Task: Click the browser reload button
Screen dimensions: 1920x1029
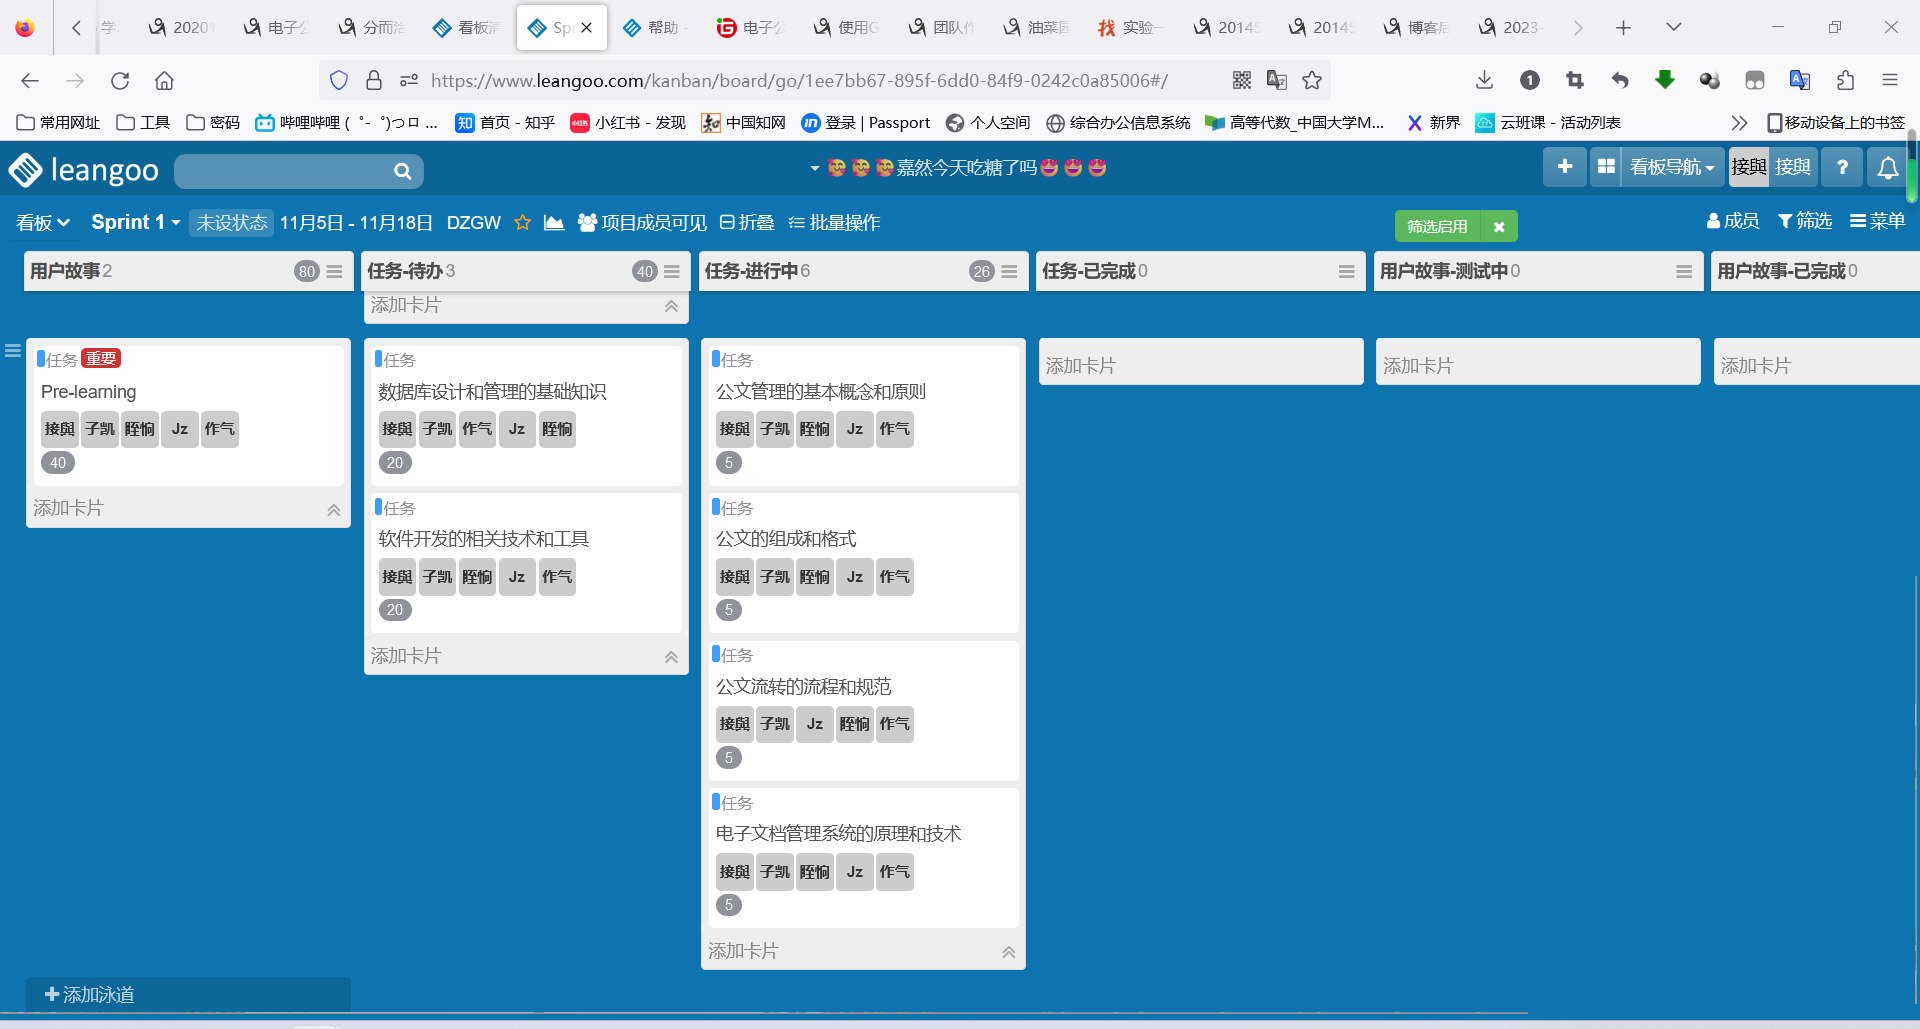Action: click(120, 80)
